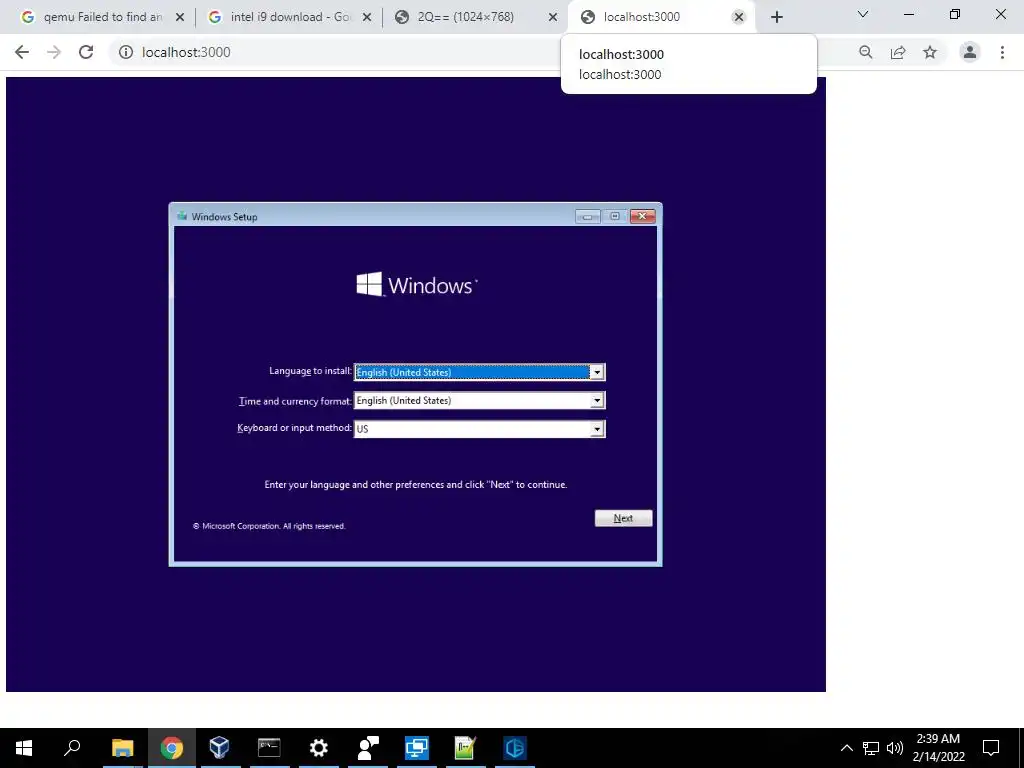The height and width of the screenshot is (768, 1024).
Task: Open the clock showing 2:39 AM
Action: click(938, 748)
